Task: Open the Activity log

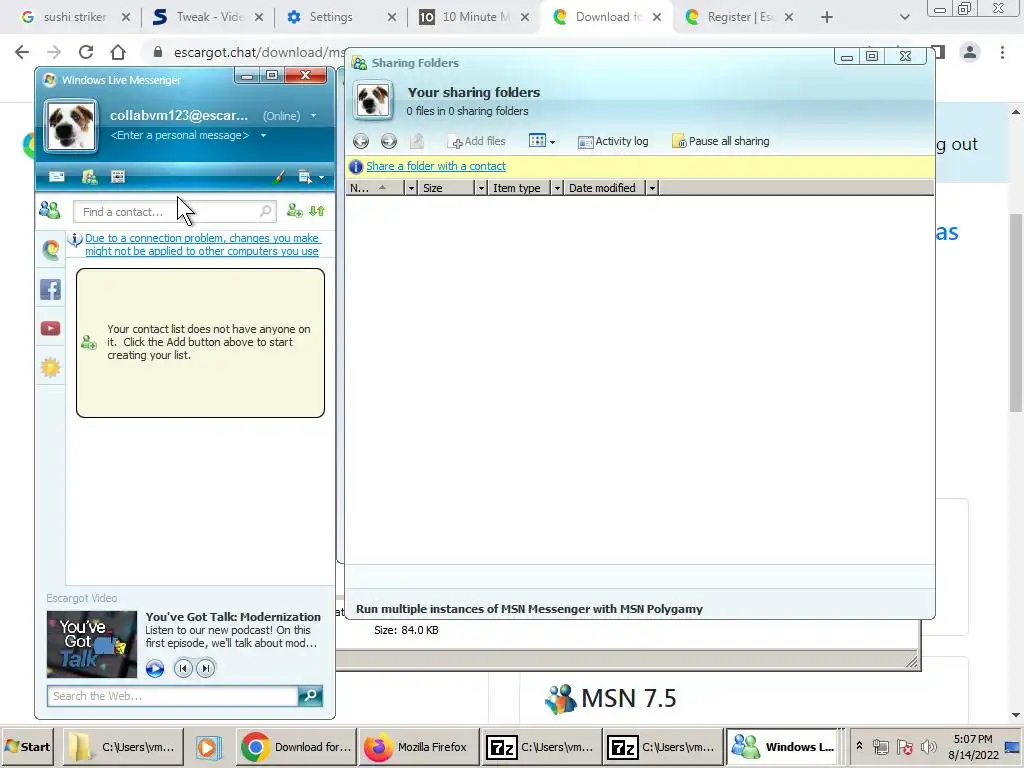Action: pyautogui.click(x=613, y=141)
